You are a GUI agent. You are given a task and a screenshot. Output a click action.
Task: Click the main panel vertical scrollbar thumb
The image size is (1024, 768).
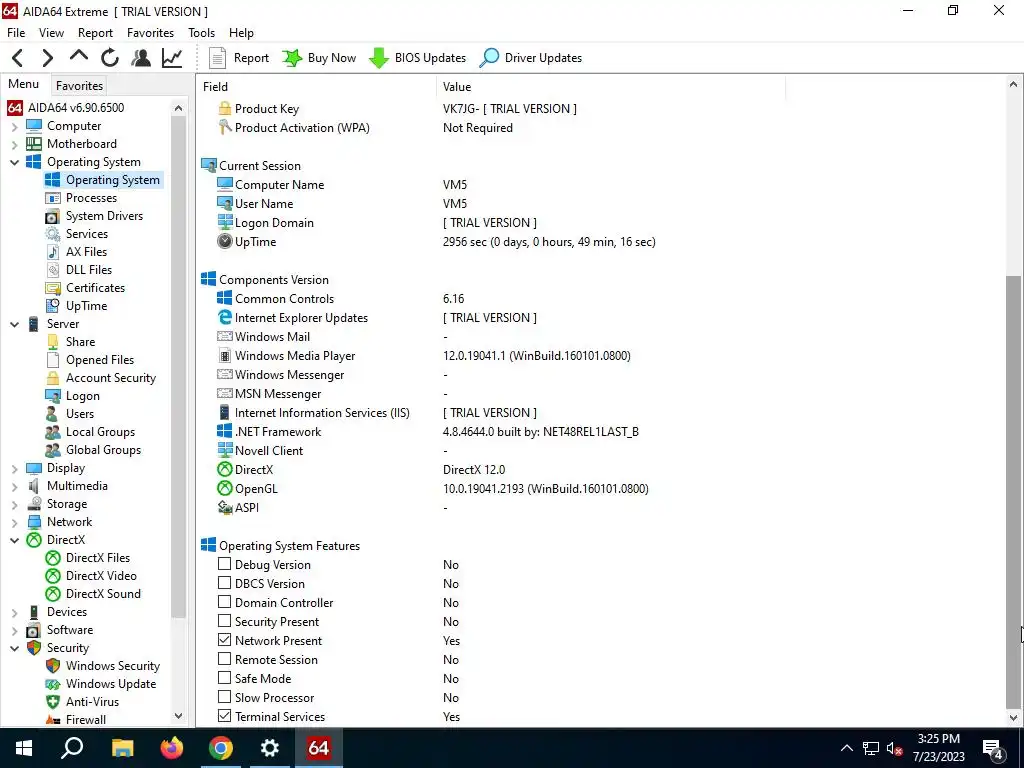[x=1013, y=491]
